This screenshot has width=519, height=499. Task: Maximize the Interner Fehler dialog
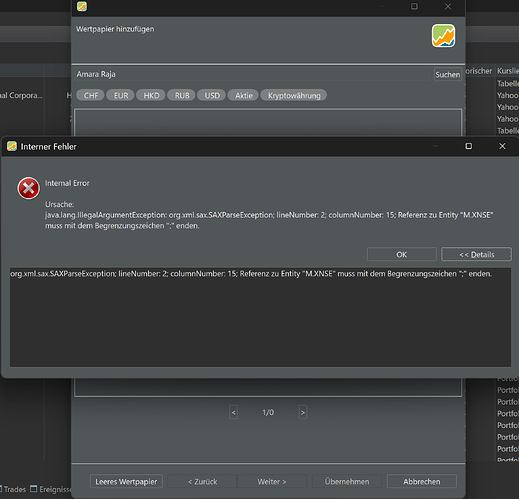pos(469,146)
